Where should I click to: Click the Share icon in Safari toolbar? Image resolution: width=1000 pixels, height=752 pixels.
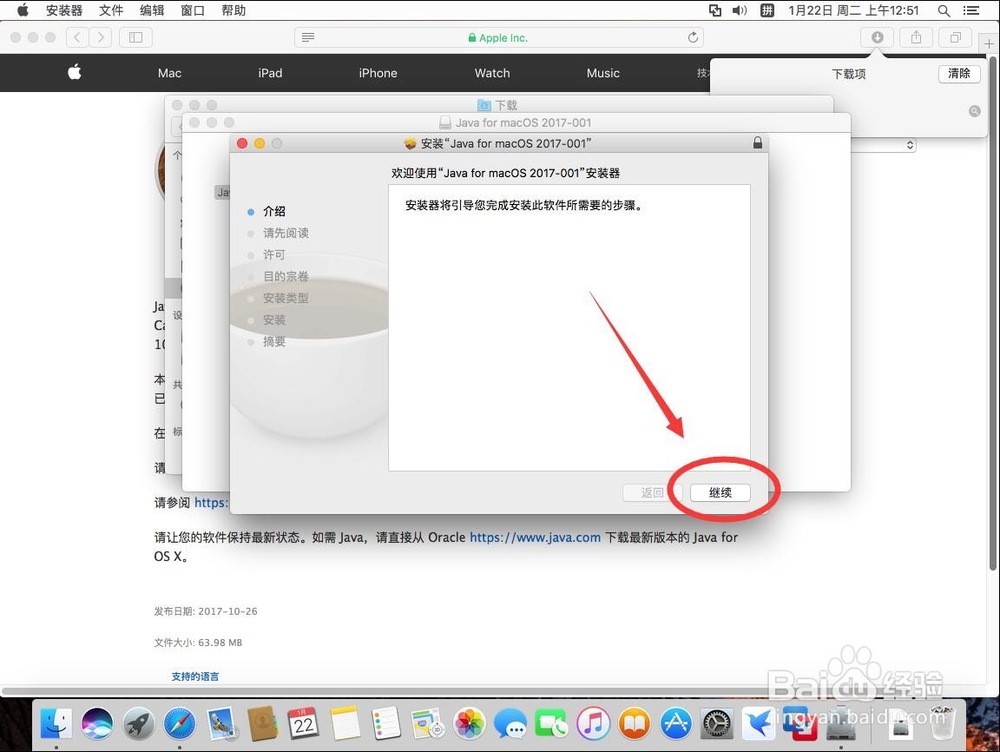point(916,37)
